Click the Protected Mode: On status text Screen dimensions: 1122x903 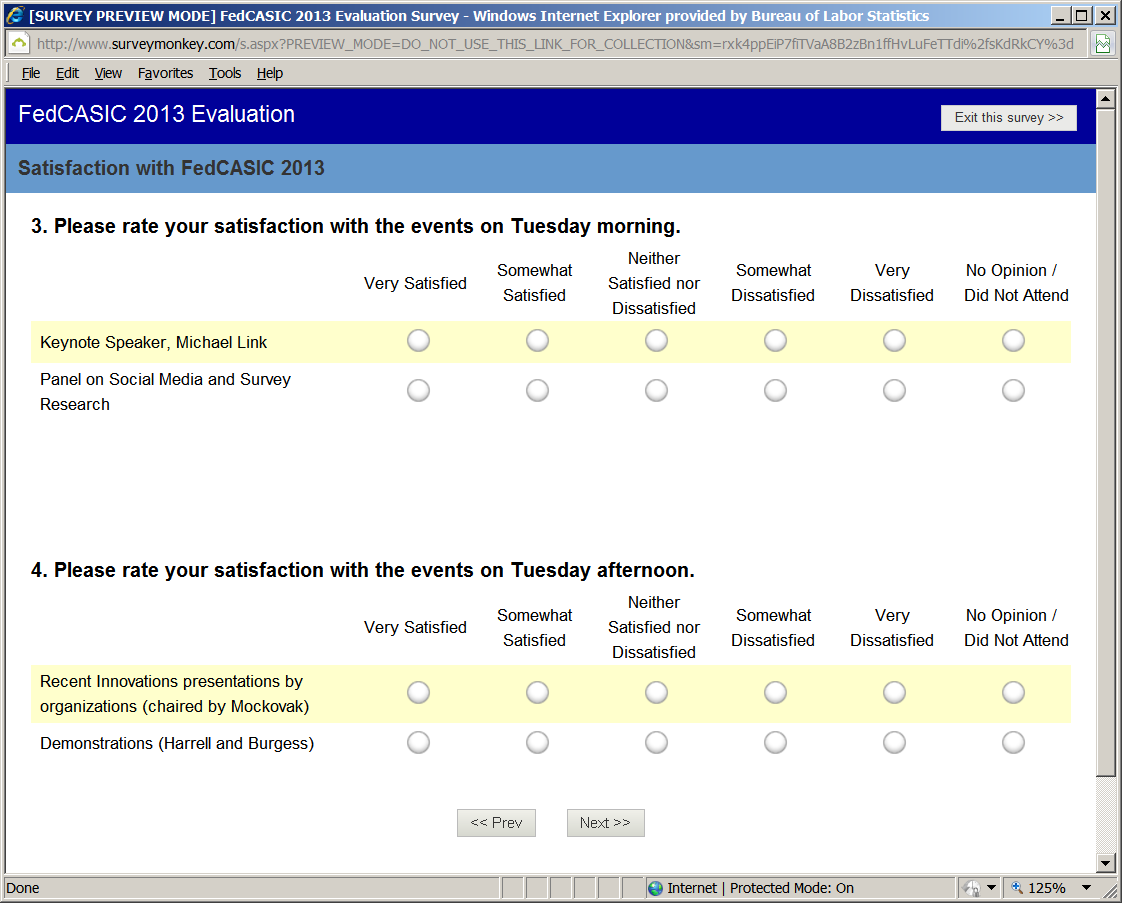[791, 888]
